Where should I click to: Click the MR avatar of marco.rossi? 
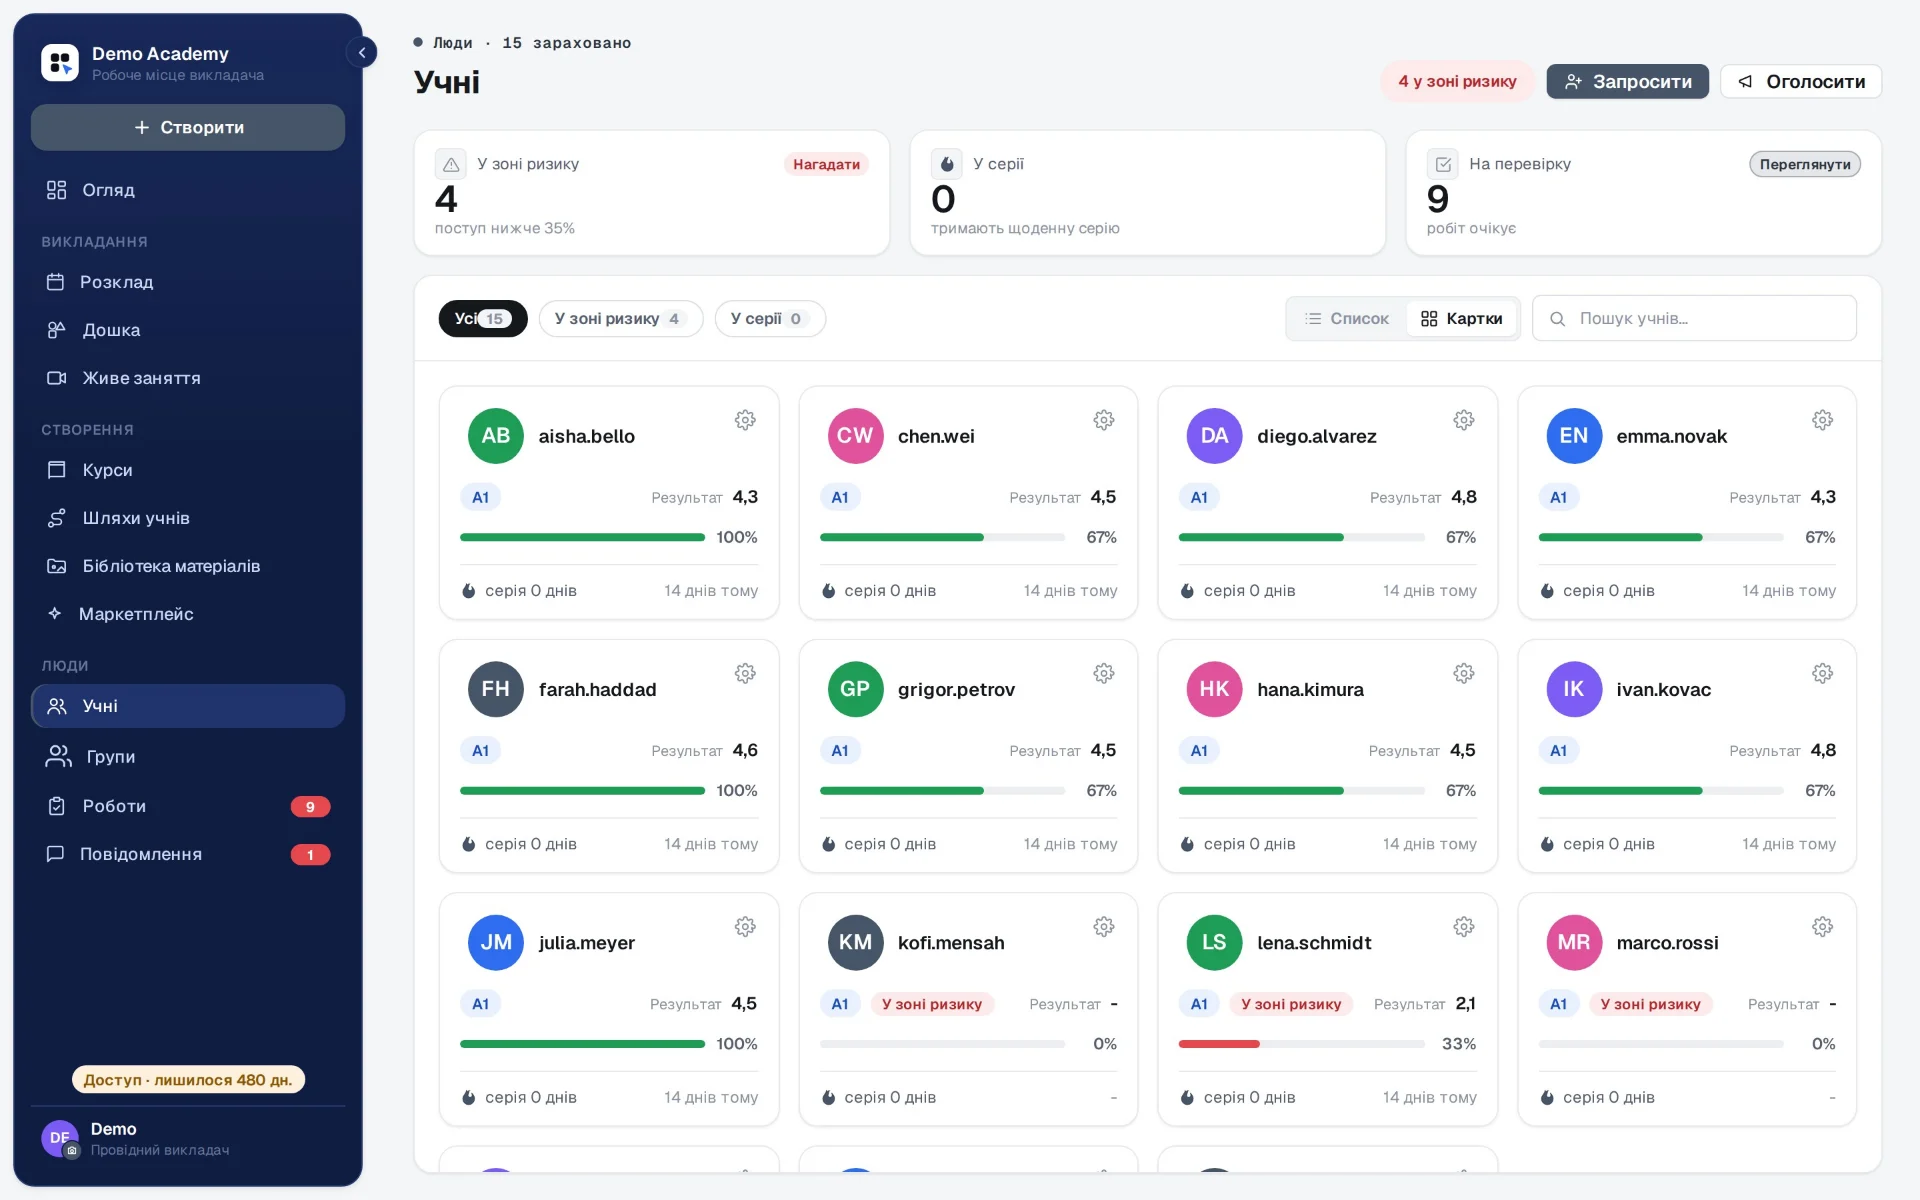tap(1574, 942)
